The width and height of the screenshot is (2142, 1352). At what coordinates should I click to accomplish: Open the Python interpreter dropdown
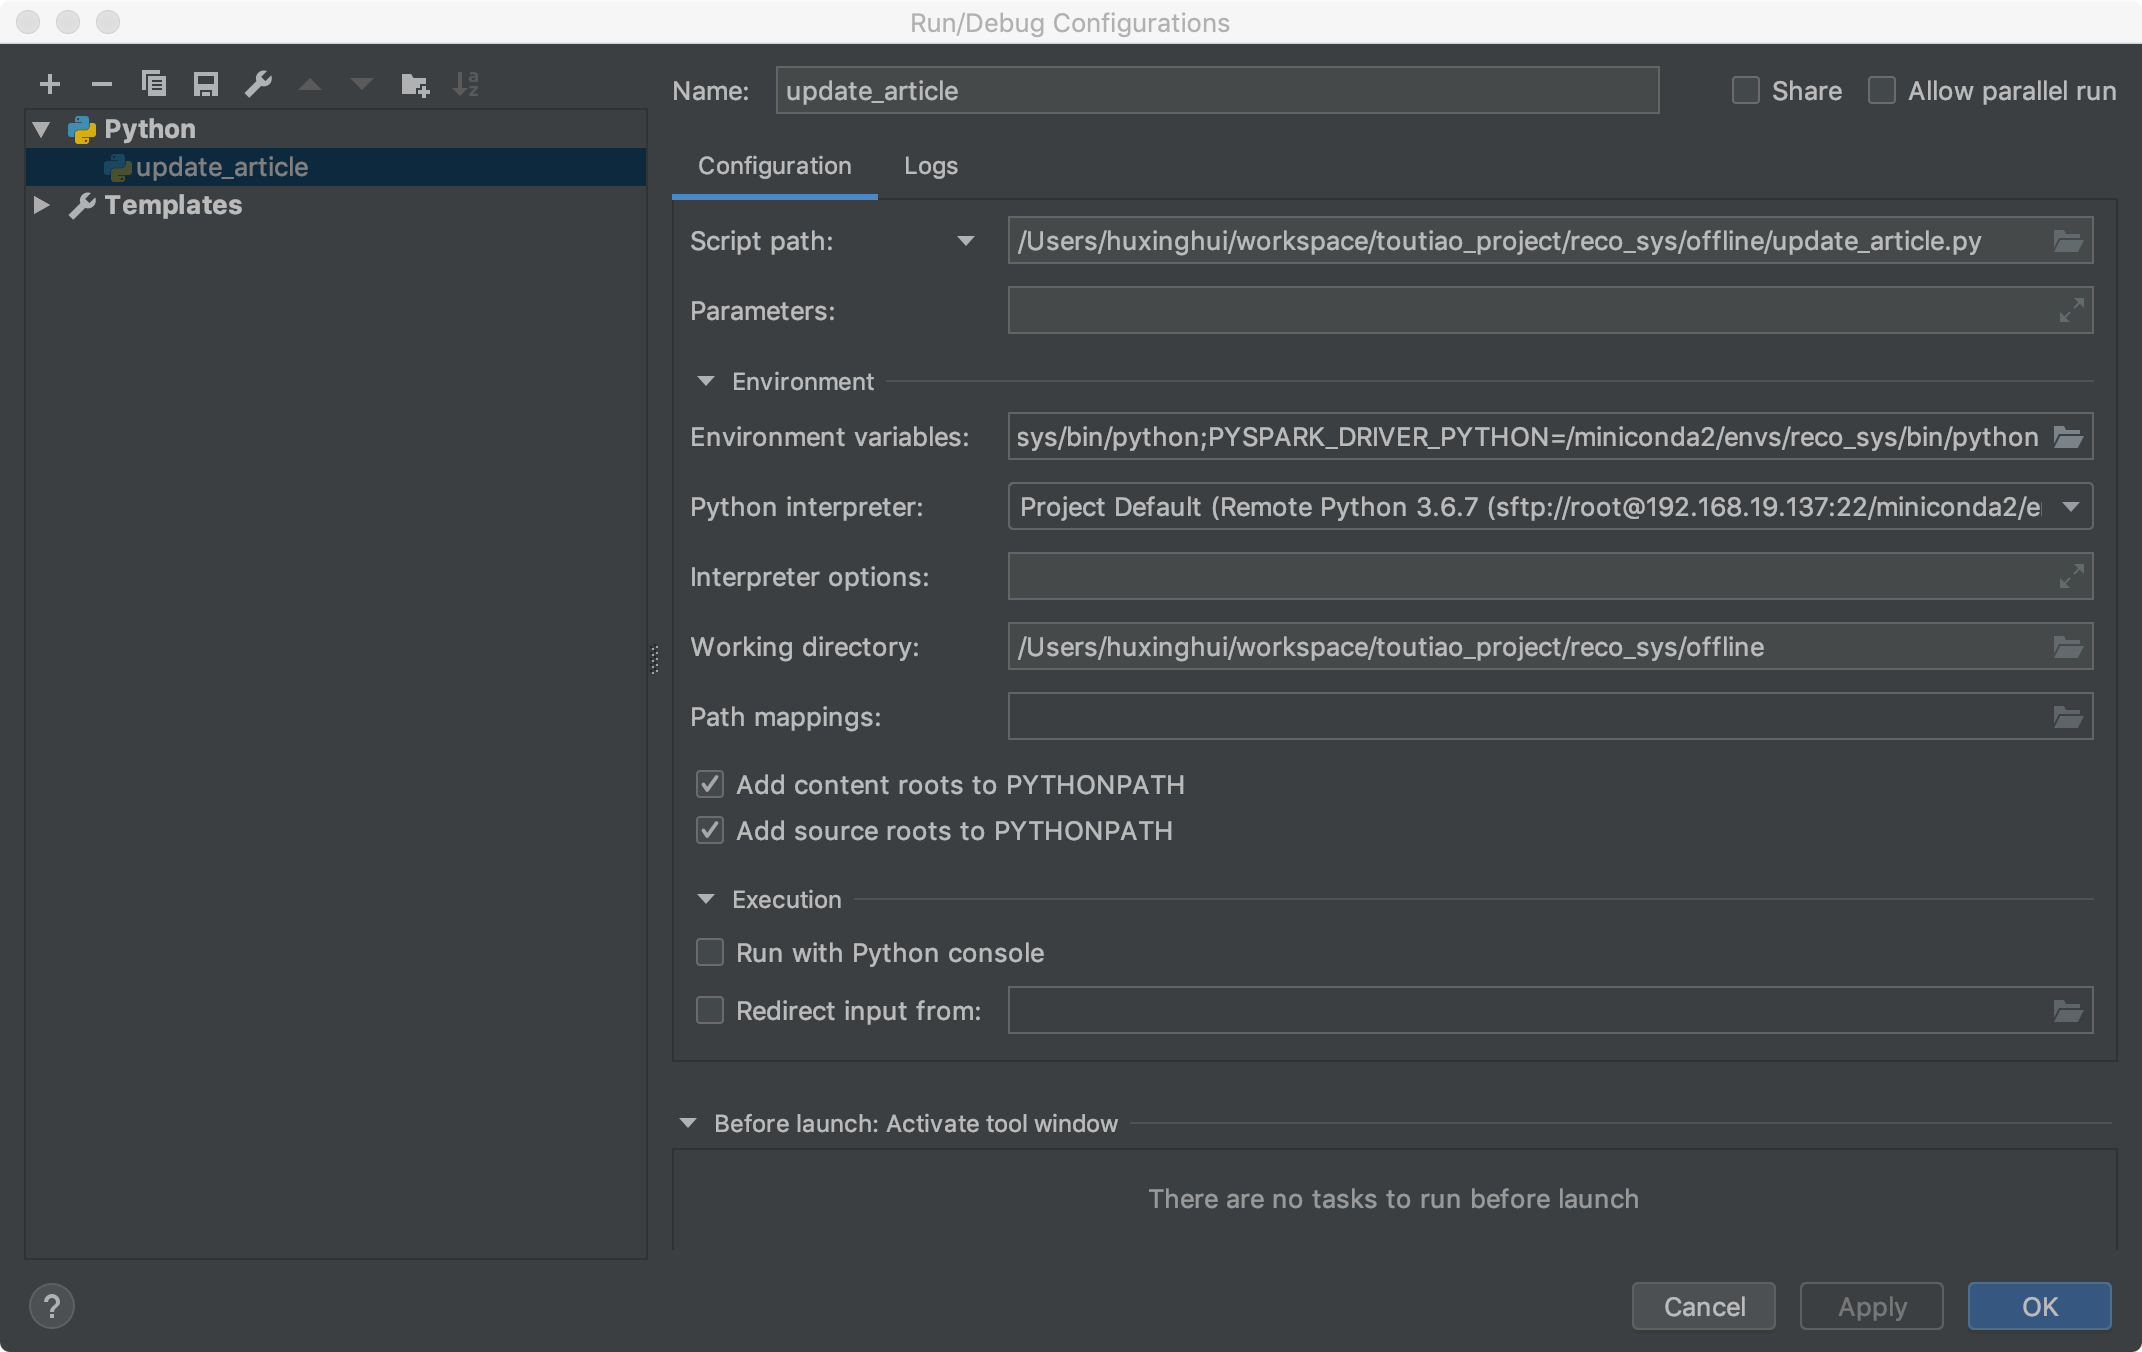pos(2070,508)
